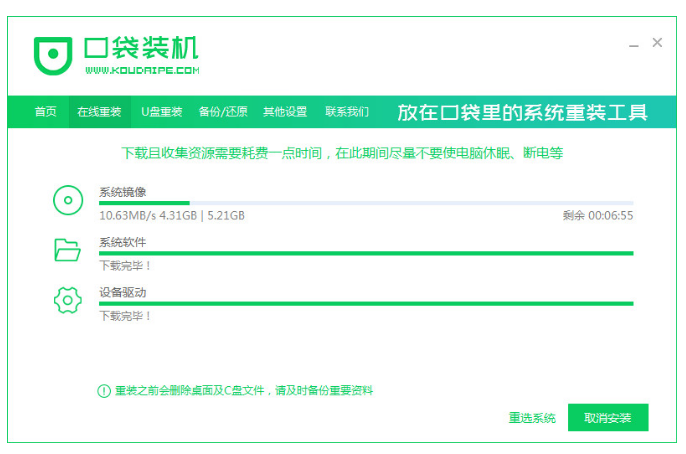Viewport: 686px width, 454px height.
Task: Click the system image disc icon
Action: coord(68,200)
